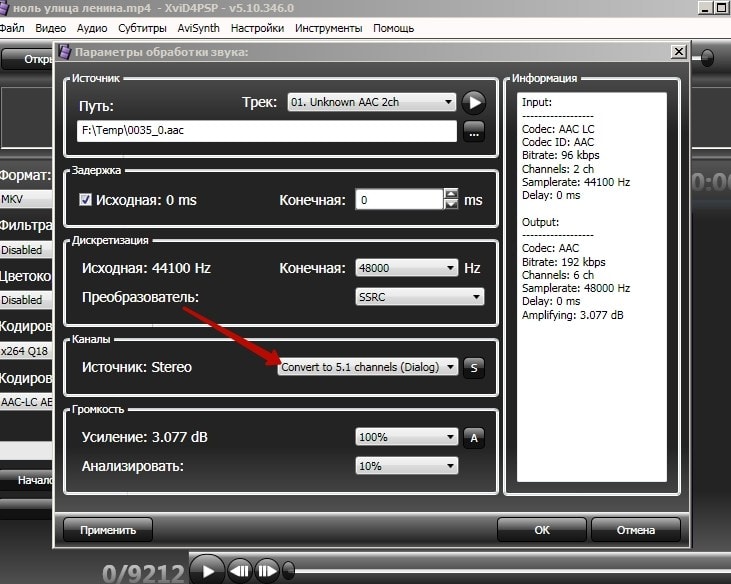Open the Субтитры menu
731x584 pixels.
142,28
